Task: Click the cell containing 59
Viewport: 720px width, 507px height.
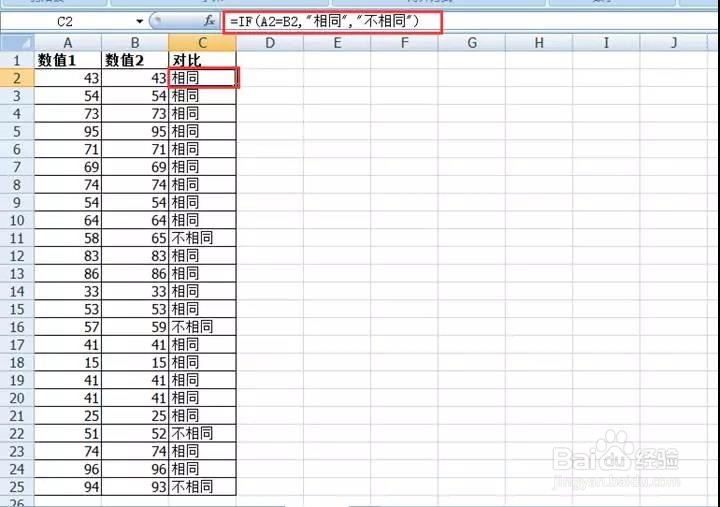Action: pos(135,327)
